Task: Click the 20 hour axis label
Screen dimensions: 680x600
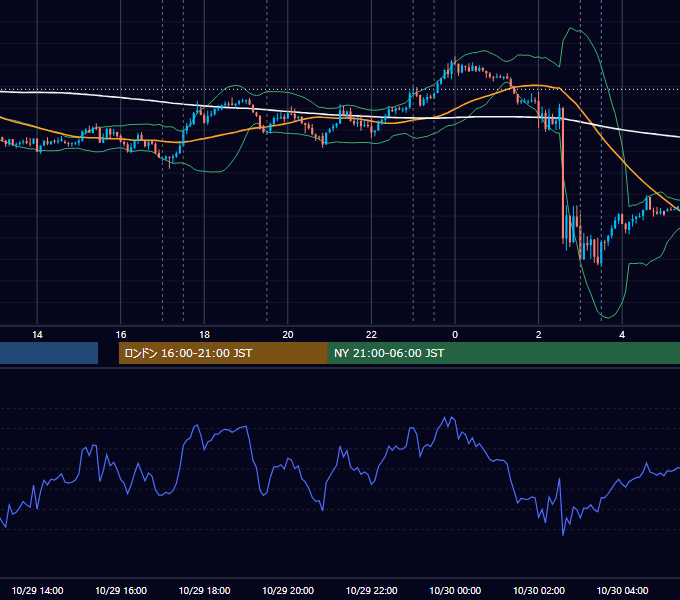Action: click(x=288, y=335)
